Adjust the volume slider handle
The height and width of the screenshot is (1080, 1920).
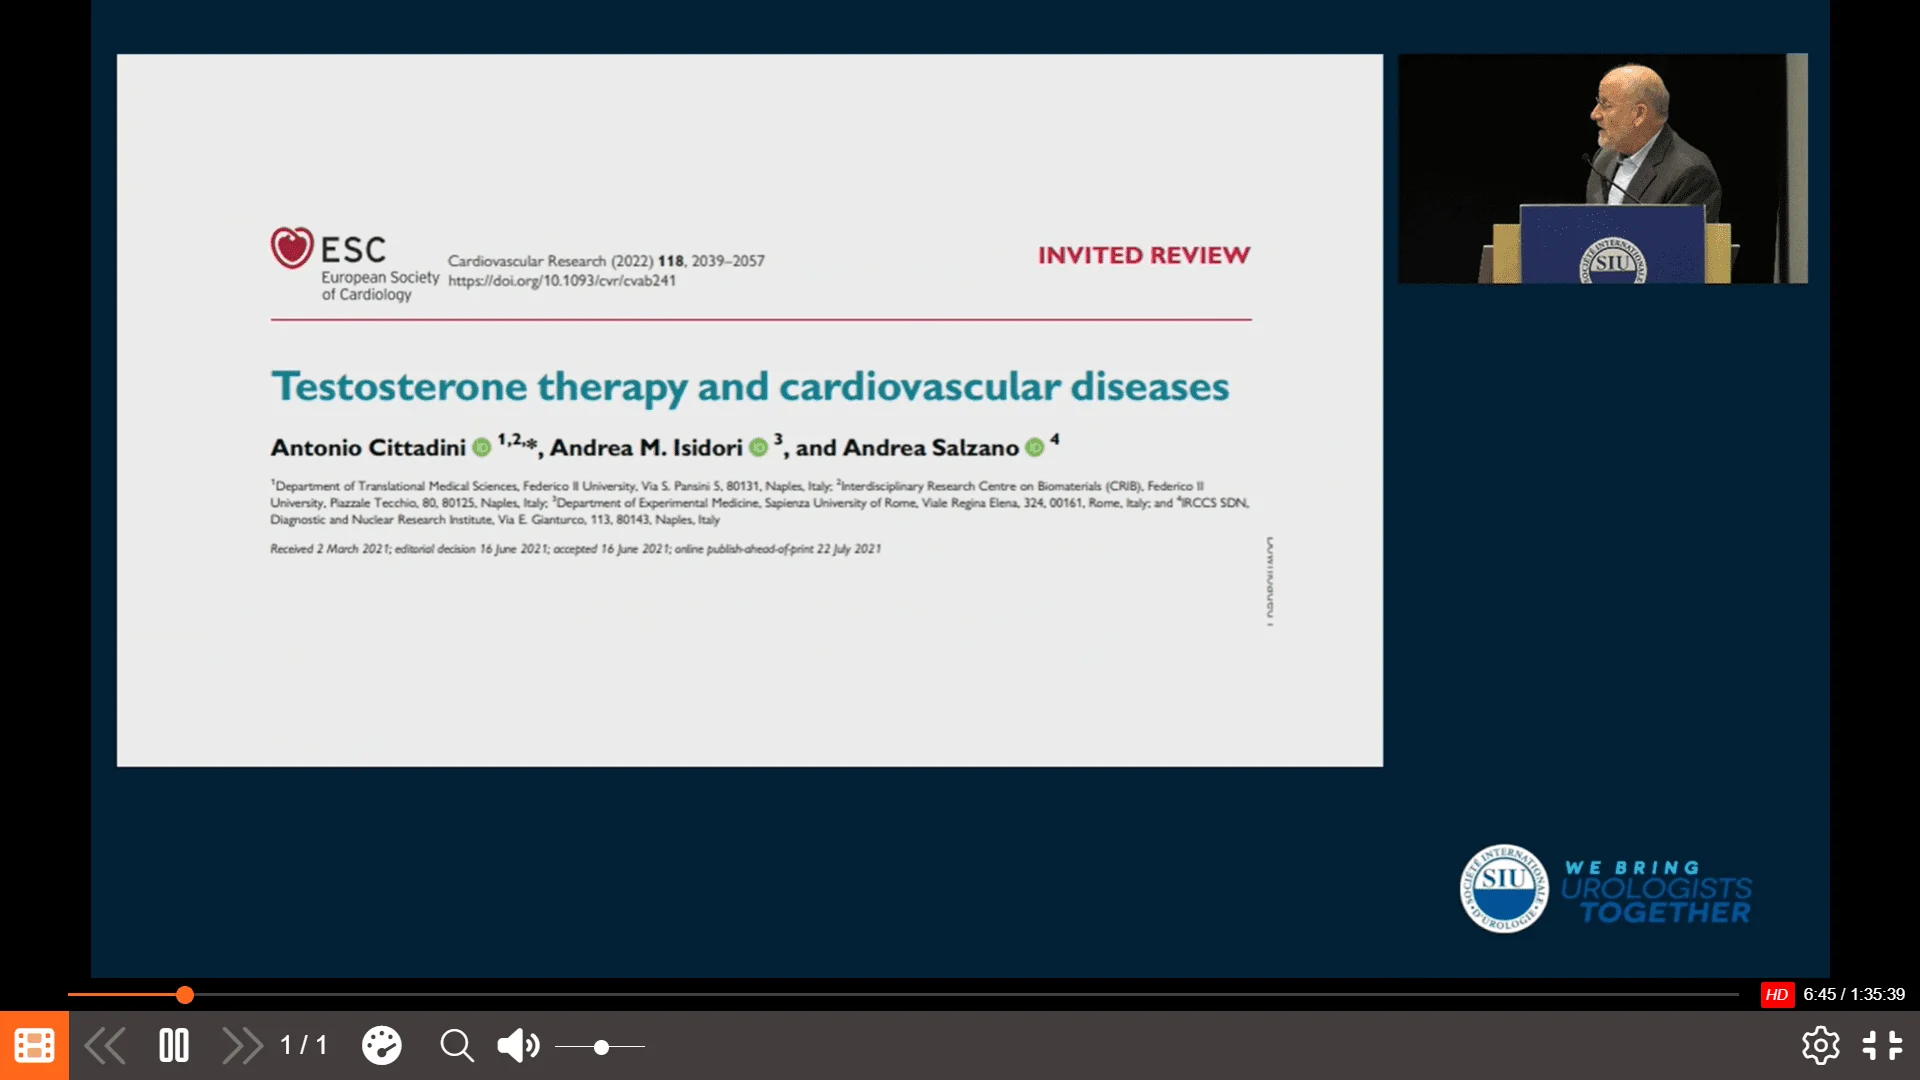point(601,1047)
